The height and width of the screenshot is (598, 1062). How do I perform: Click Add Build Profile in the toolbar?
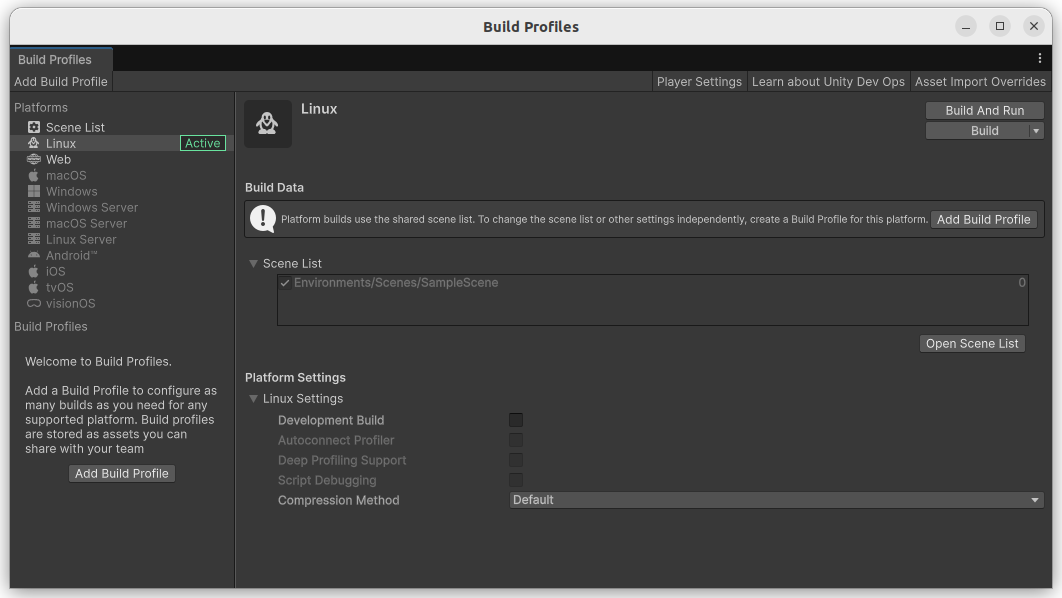click(x=61, y=81)
